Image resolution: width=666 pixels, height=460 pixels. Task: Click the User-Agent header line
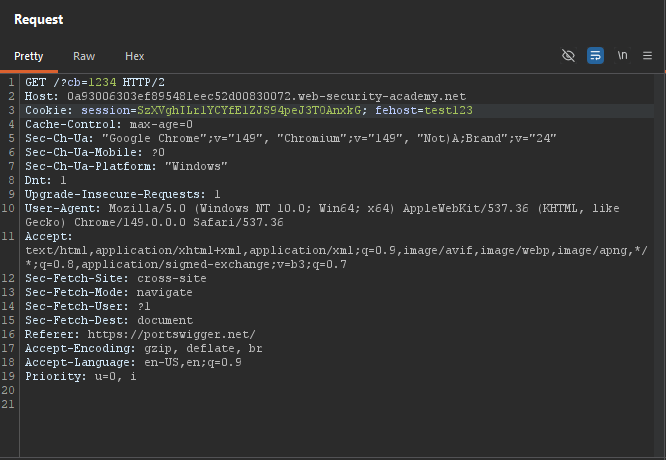322,208
